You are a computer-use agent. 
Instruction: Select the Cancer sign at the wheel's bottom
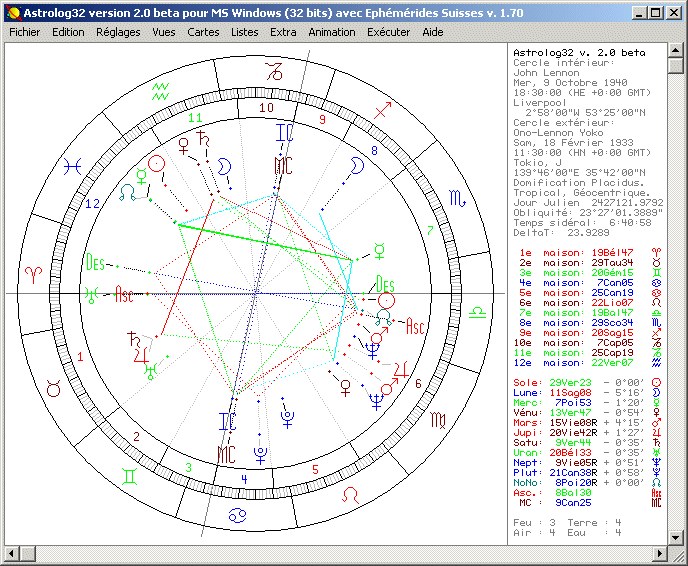tap(239, 517)
